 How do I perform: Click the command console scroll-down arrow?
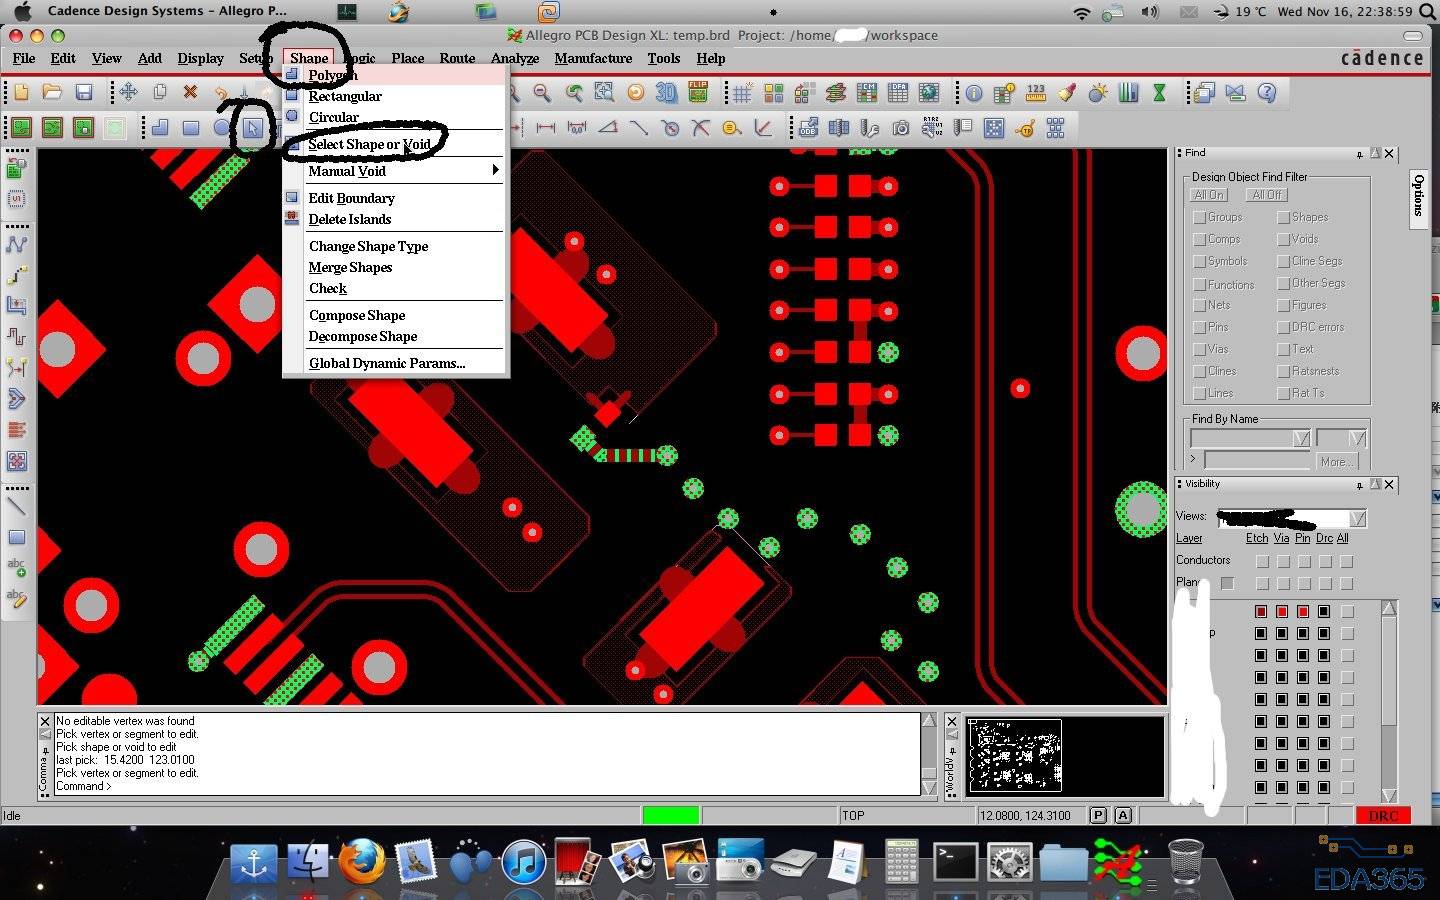(x=929, y=787)
